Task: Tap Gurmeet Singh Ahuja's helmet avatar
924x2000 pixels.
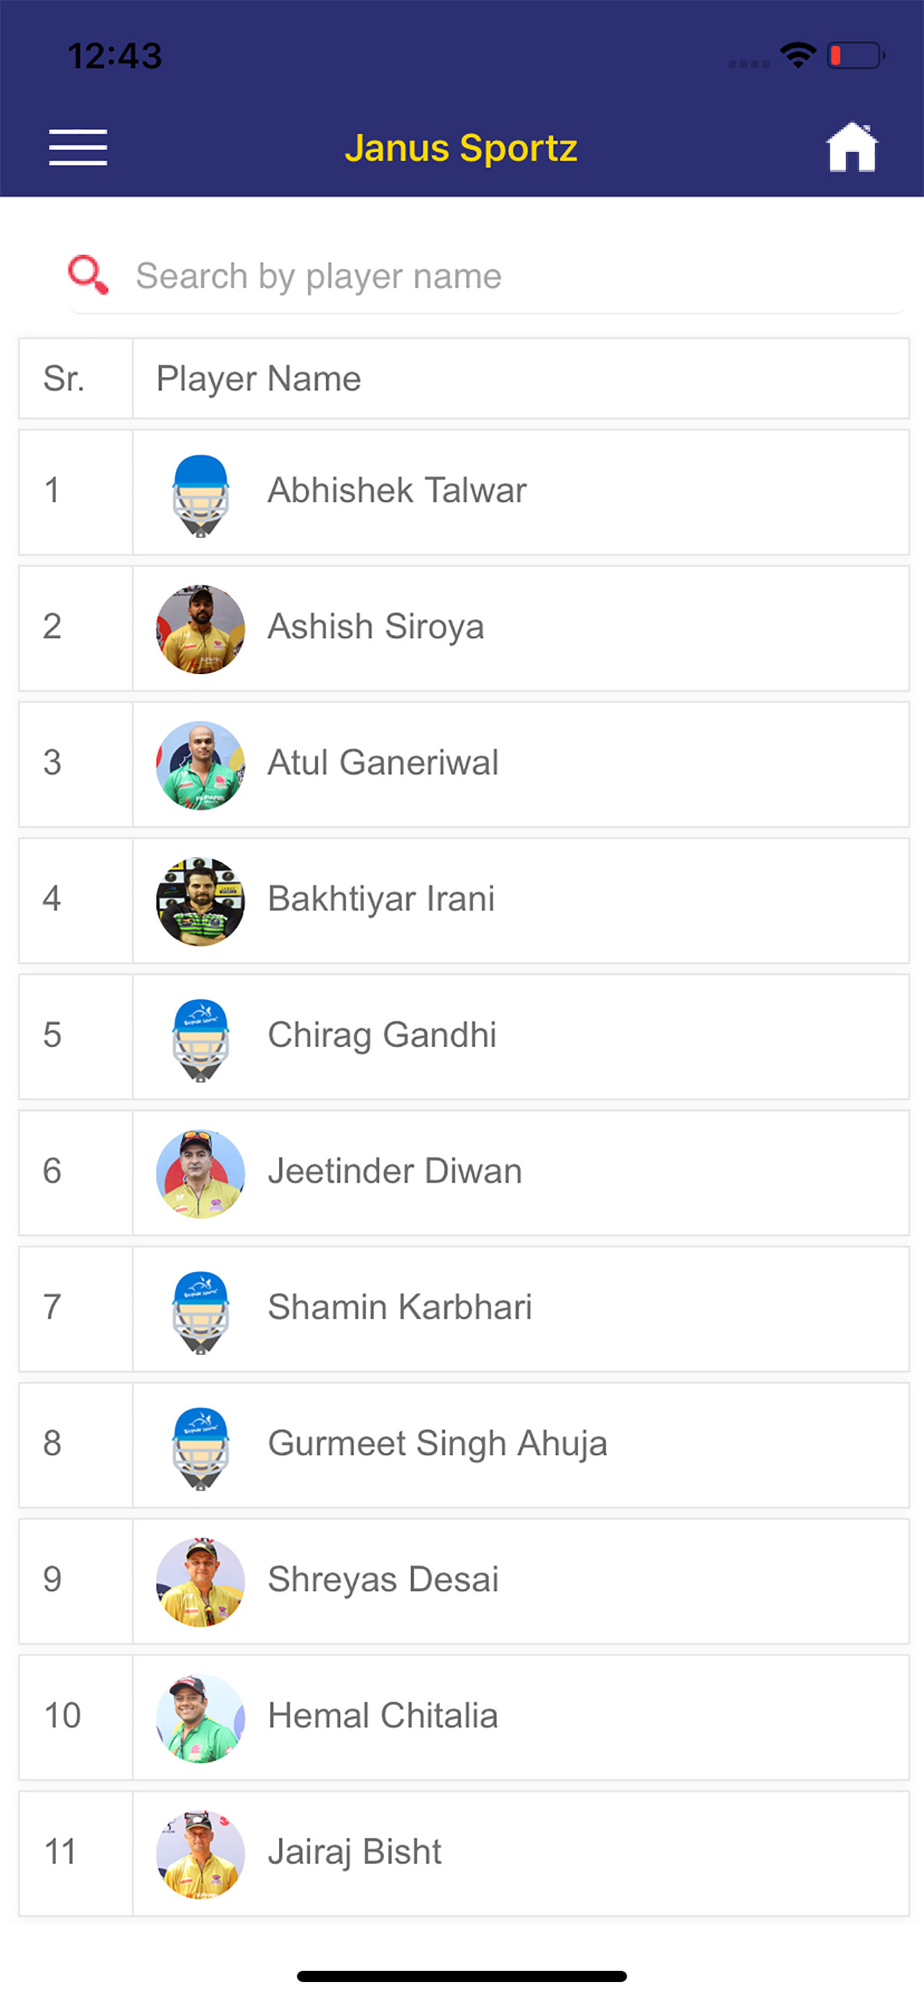Action: click(x=201, y=1447)
